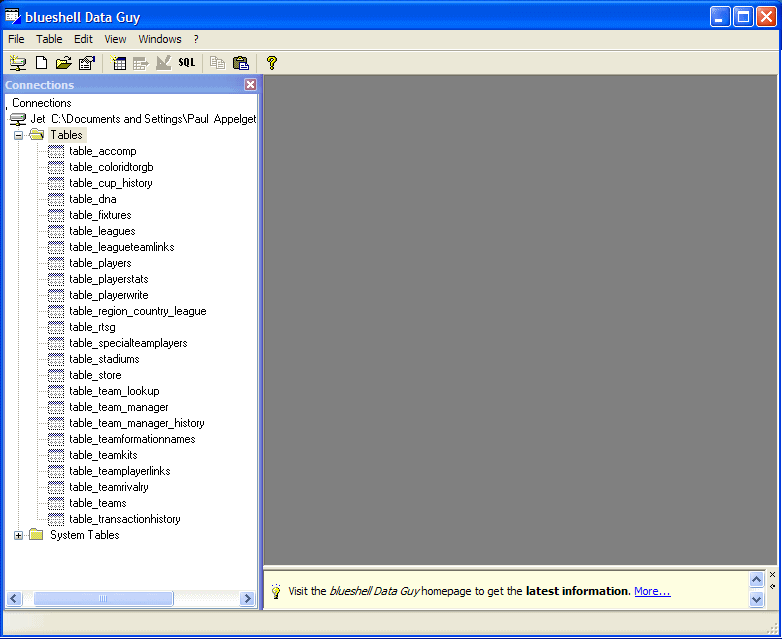Open the File menu
The height and width of the screenshot is (639, 782).
click(x=16, y=39)
